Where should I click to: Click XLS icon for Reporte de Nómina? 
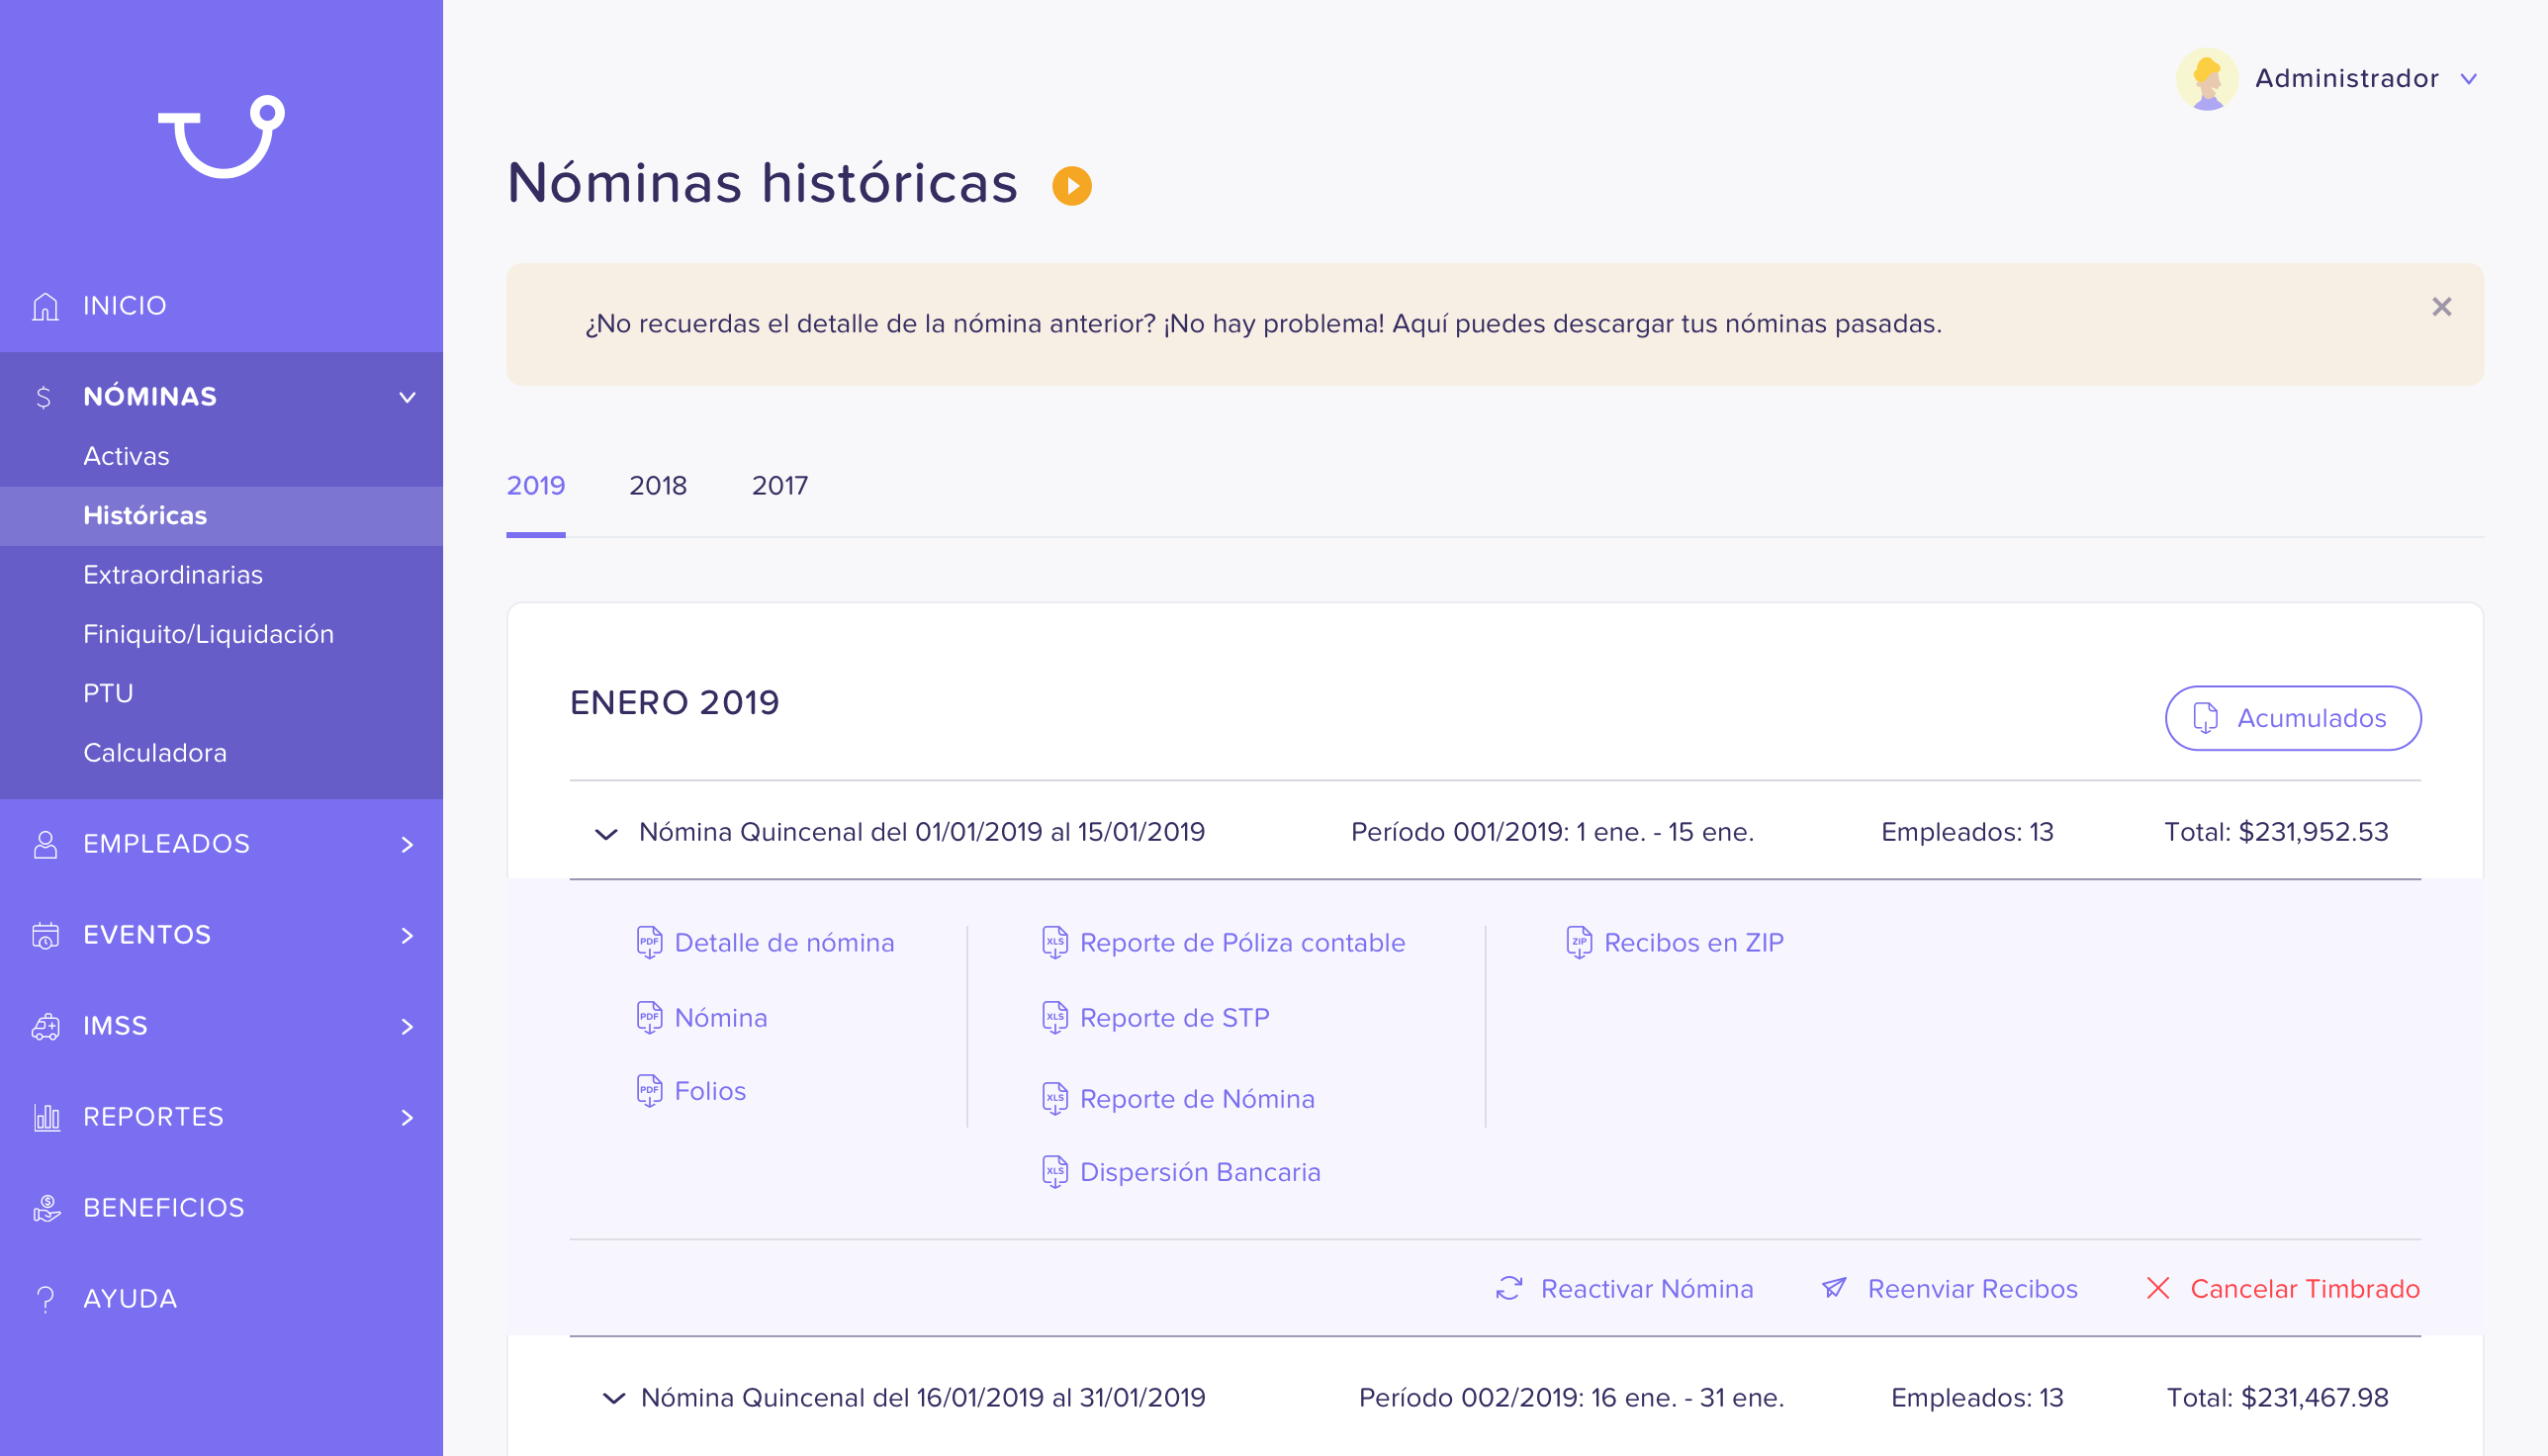click(1054, 1099)
